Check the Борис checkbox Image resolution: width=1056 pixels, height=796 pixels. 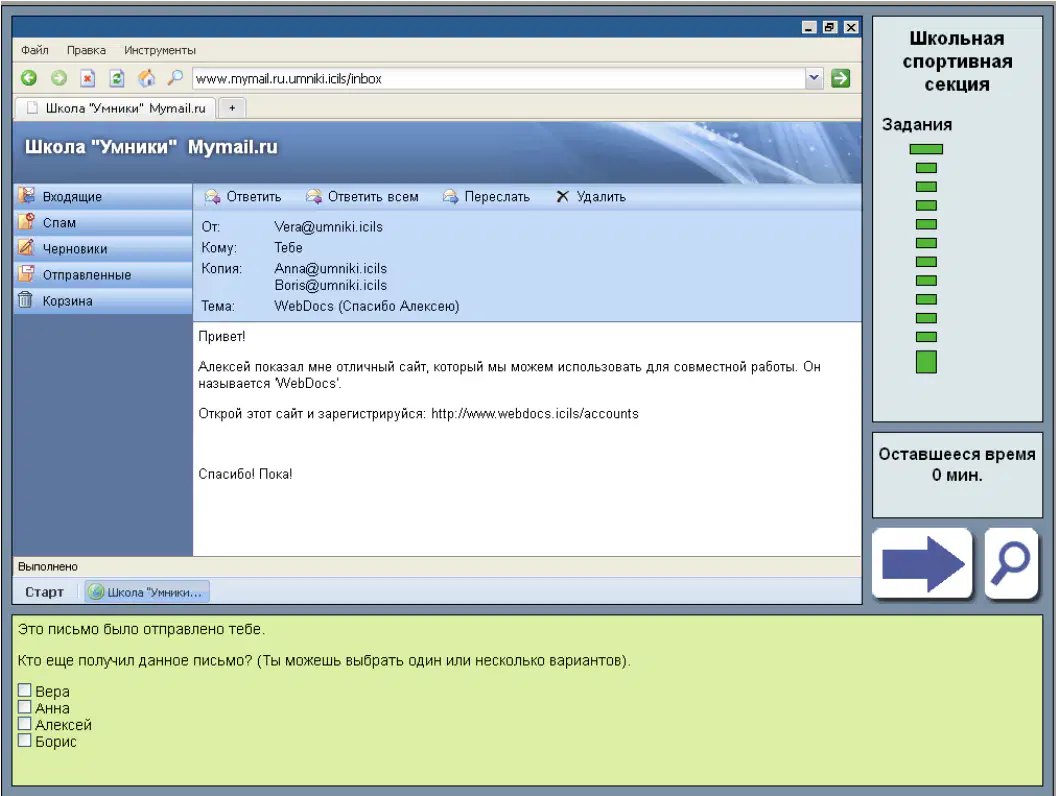click(24, 741)
